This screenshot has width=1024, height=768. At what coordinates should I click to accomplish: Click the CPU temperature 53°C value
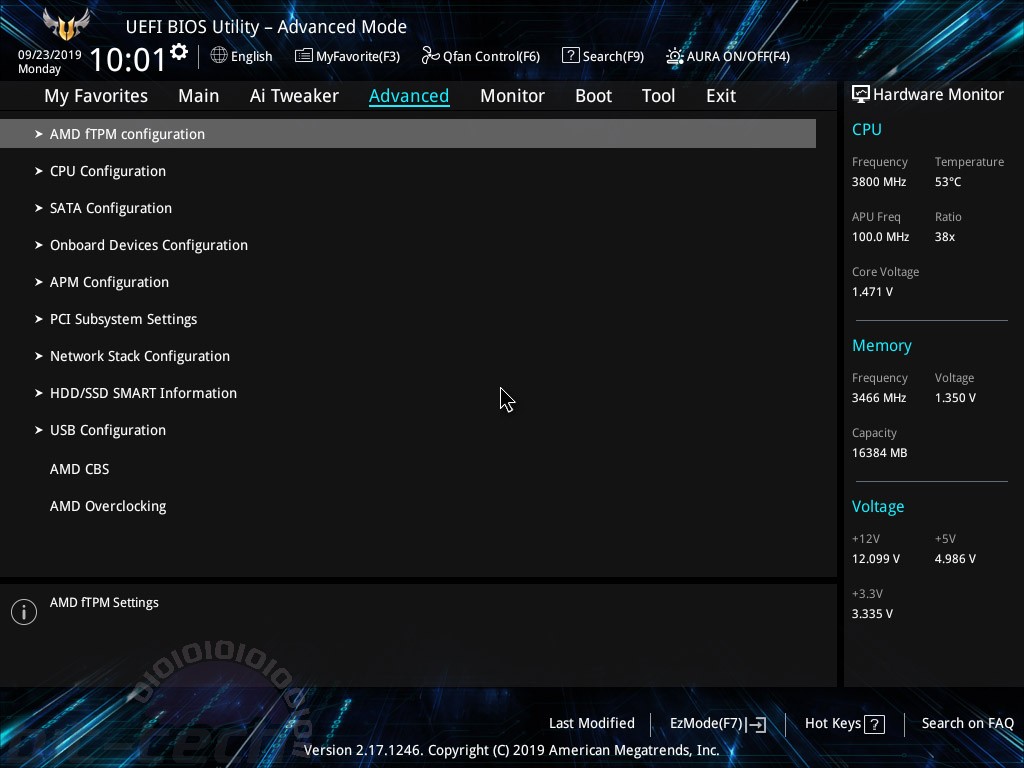click(x=948, y=182)
